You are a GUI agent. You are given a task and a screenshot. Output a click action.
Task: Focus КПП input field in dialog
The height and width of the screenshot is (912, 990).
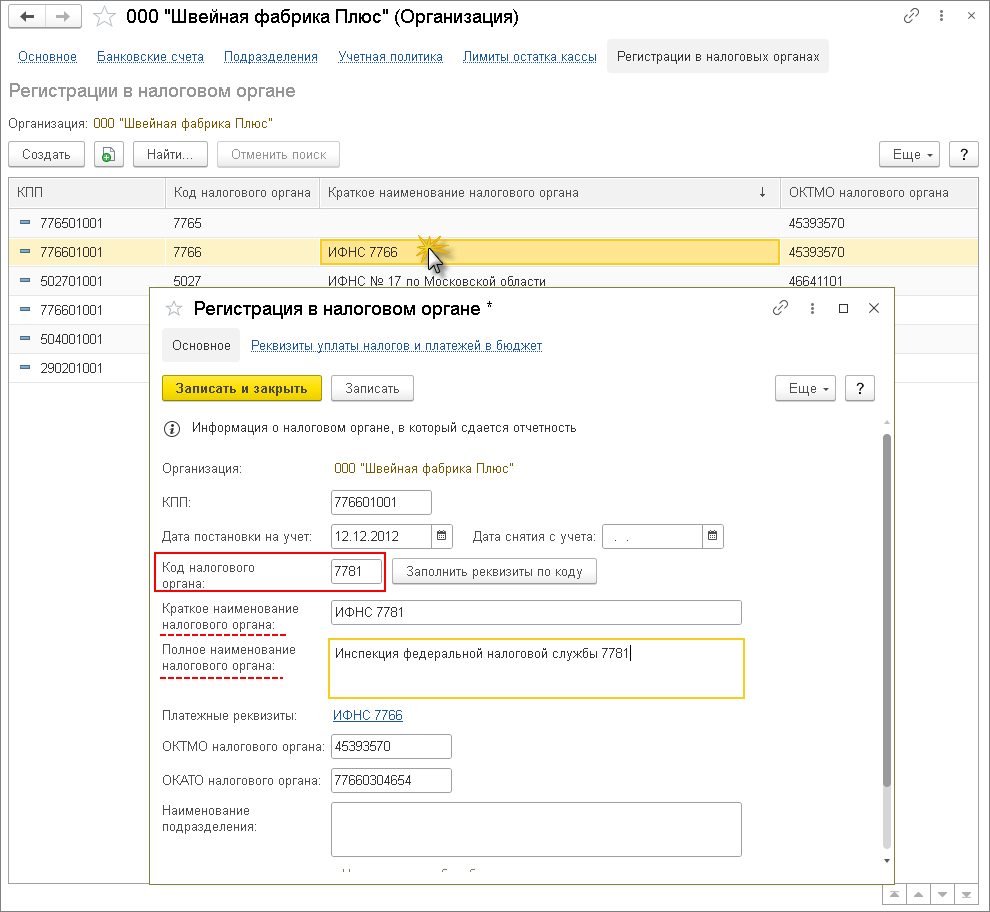[381, 503]
